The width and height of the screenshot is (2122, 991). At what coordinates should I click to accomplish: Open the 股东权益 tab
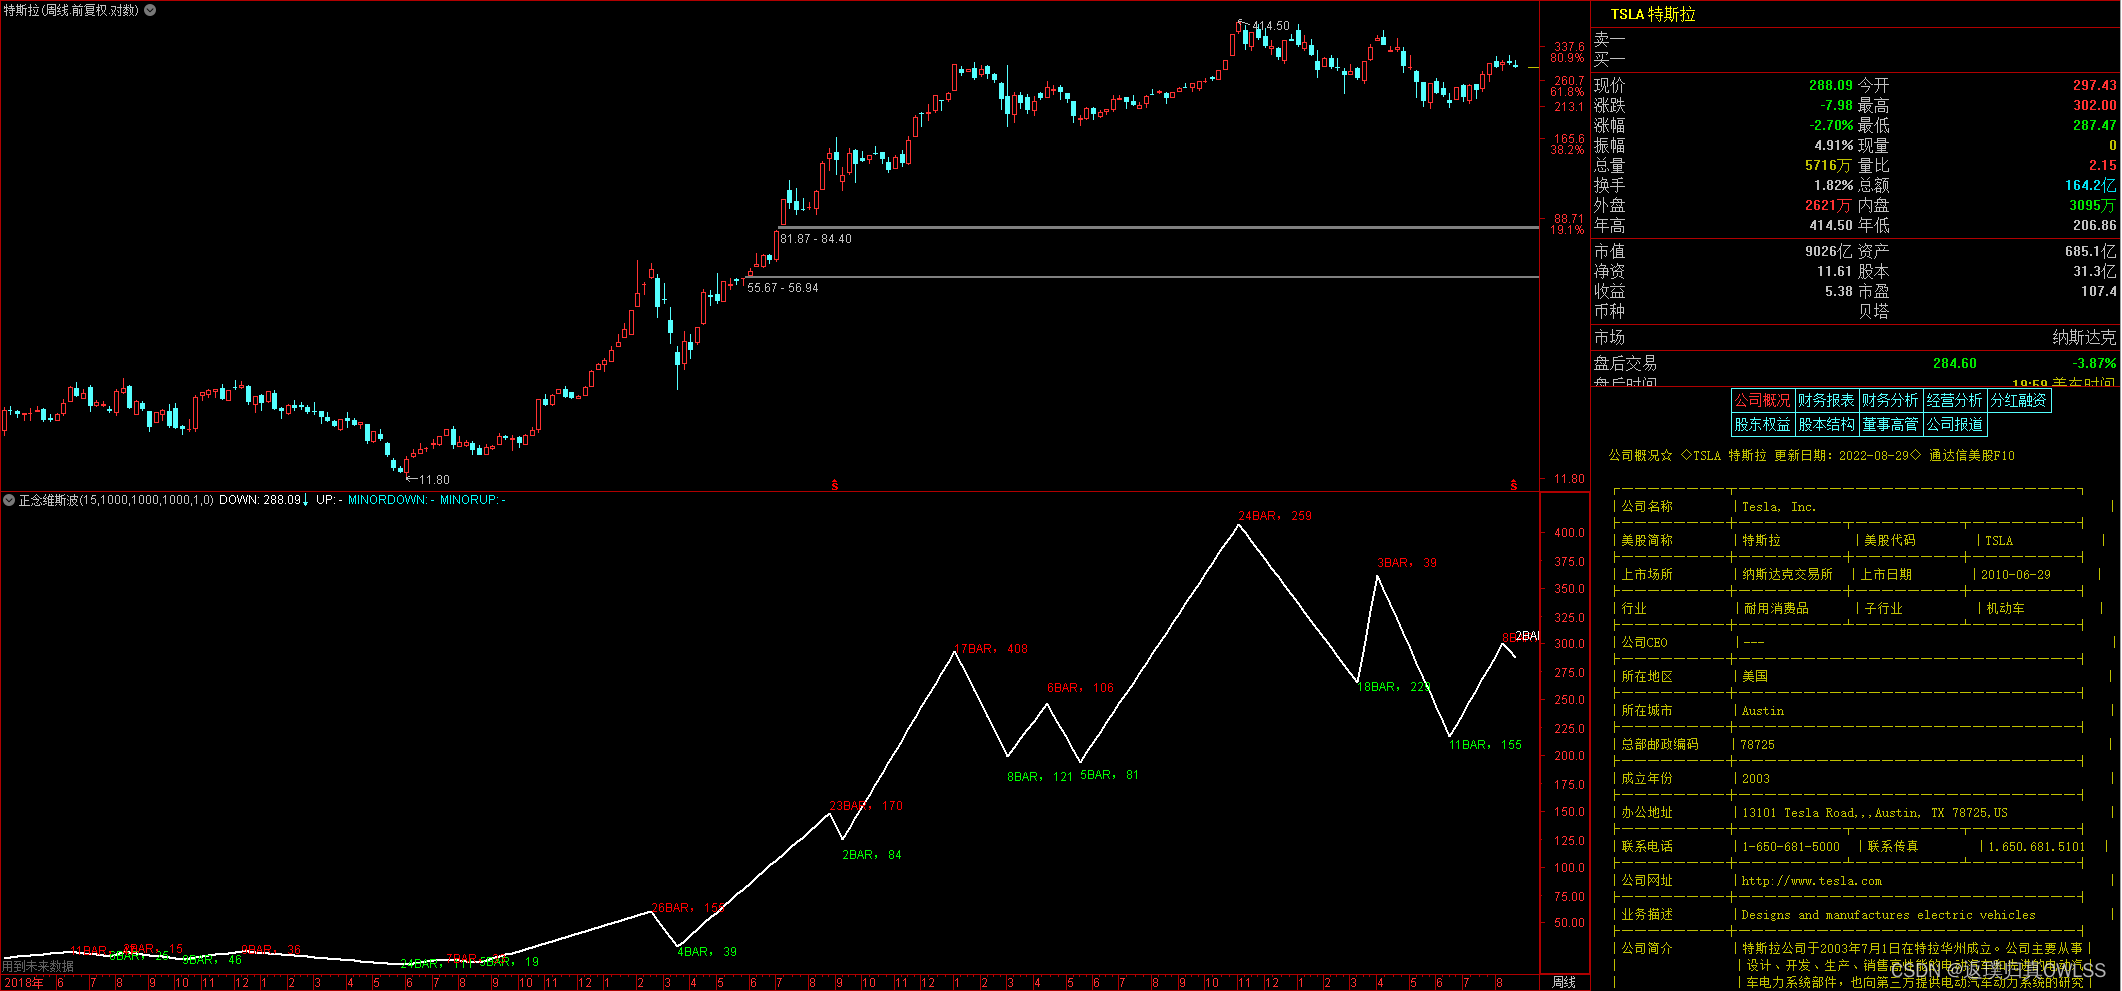pyautogui.click(x=1763, y=424)
